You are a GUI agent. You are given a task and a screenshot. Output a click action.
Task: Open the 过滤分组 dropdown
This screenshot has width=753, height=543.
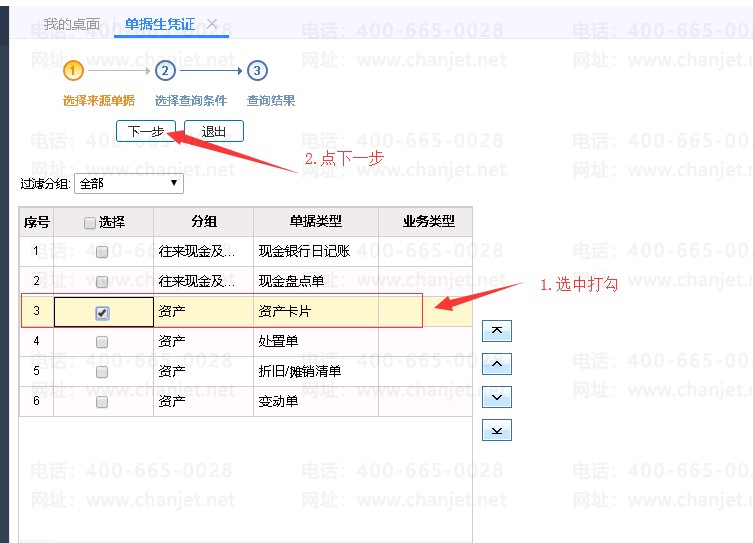pyautogui.click(x=129, y=183)
